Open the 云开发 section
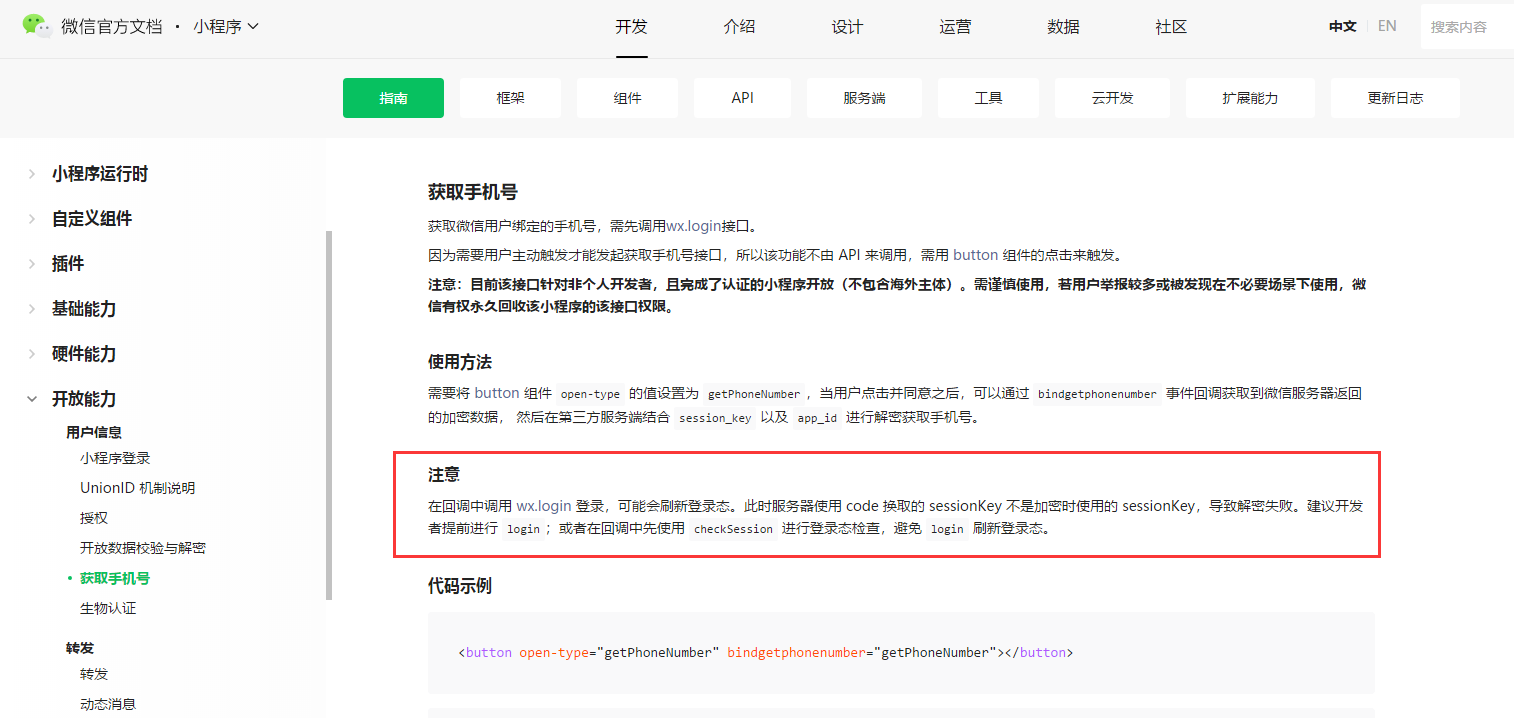The image size is (1514, 718). (x=1112, y=97)
